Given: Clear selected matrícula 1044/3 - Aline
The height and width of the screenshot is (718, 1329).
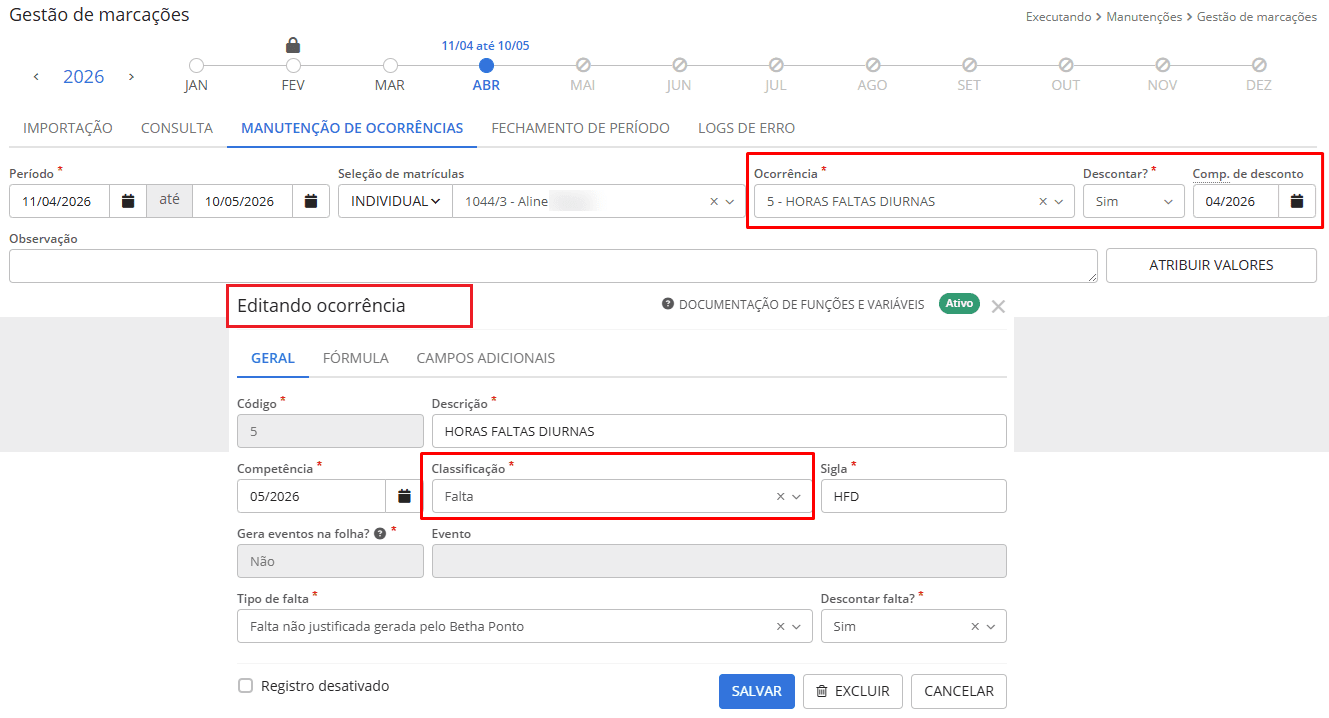Looking at the screenshot, I should tap(714, 201).
